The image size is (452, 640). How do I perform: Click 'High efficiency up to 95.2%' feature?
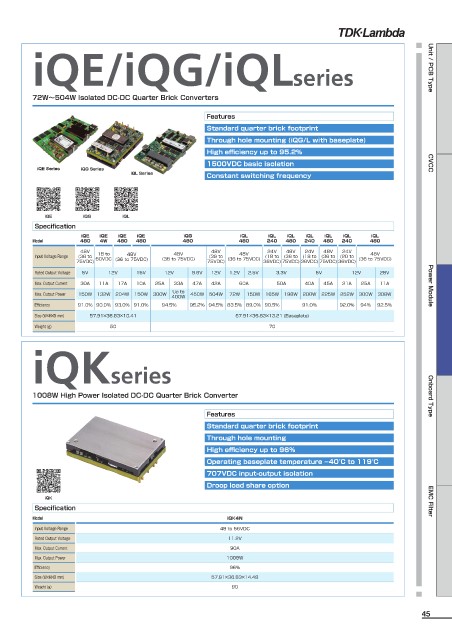click(x=299, y=152)
